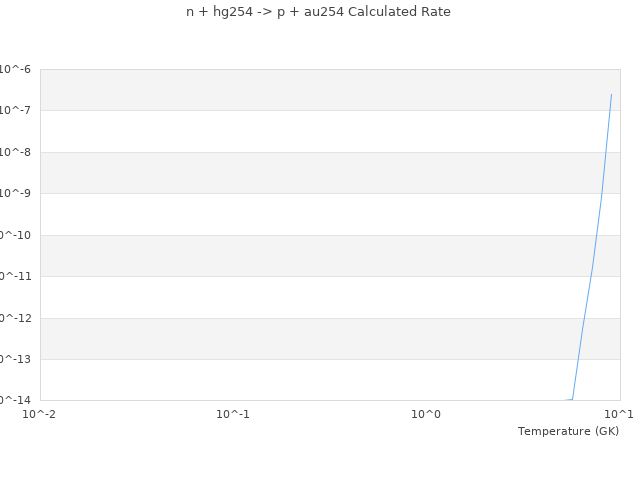Select the 10^-9 y-axis tick label
Image resolution: width=640 pixels, height=480 pixels.
tap(15, 193)
